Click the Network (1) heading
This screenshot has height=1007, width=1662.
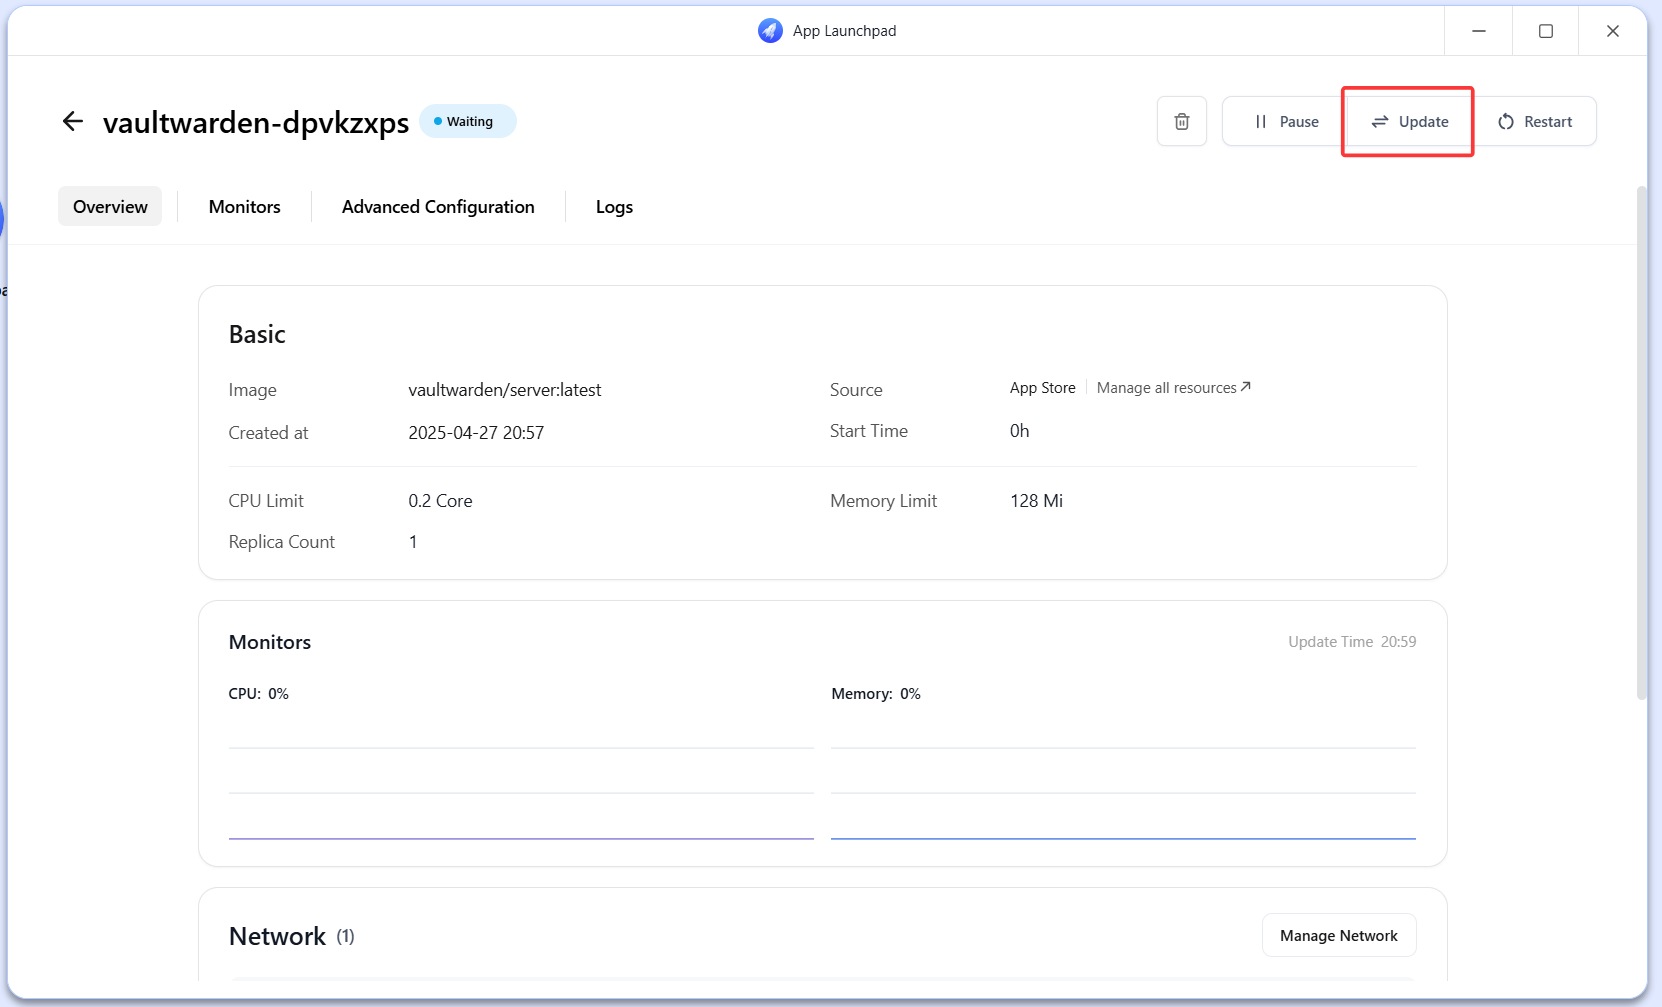pyautogui.click(x=292, y=936)
